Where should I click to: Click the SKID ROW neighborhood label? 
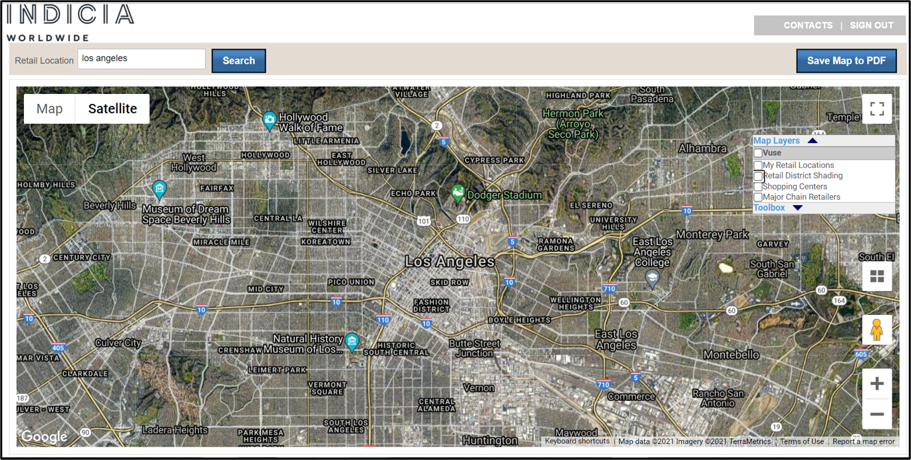tap(449, 282)
